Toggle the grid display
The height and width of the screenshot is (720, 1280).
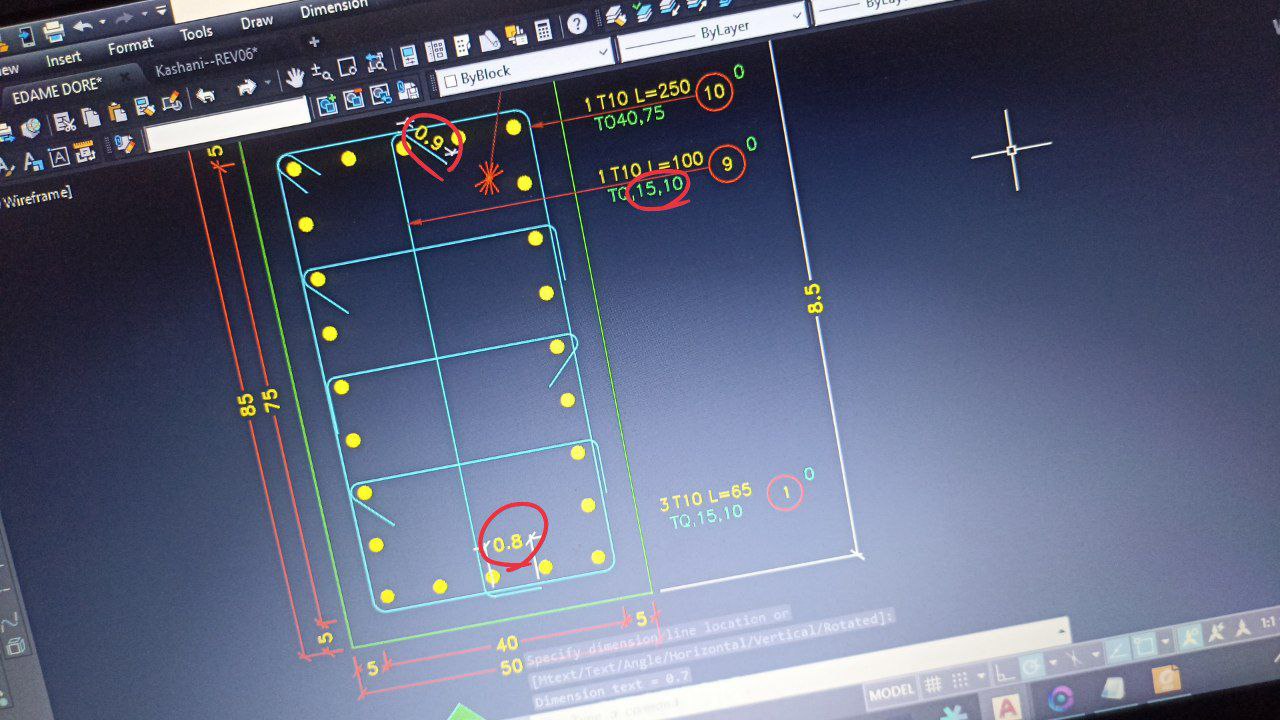coord(933,685)
